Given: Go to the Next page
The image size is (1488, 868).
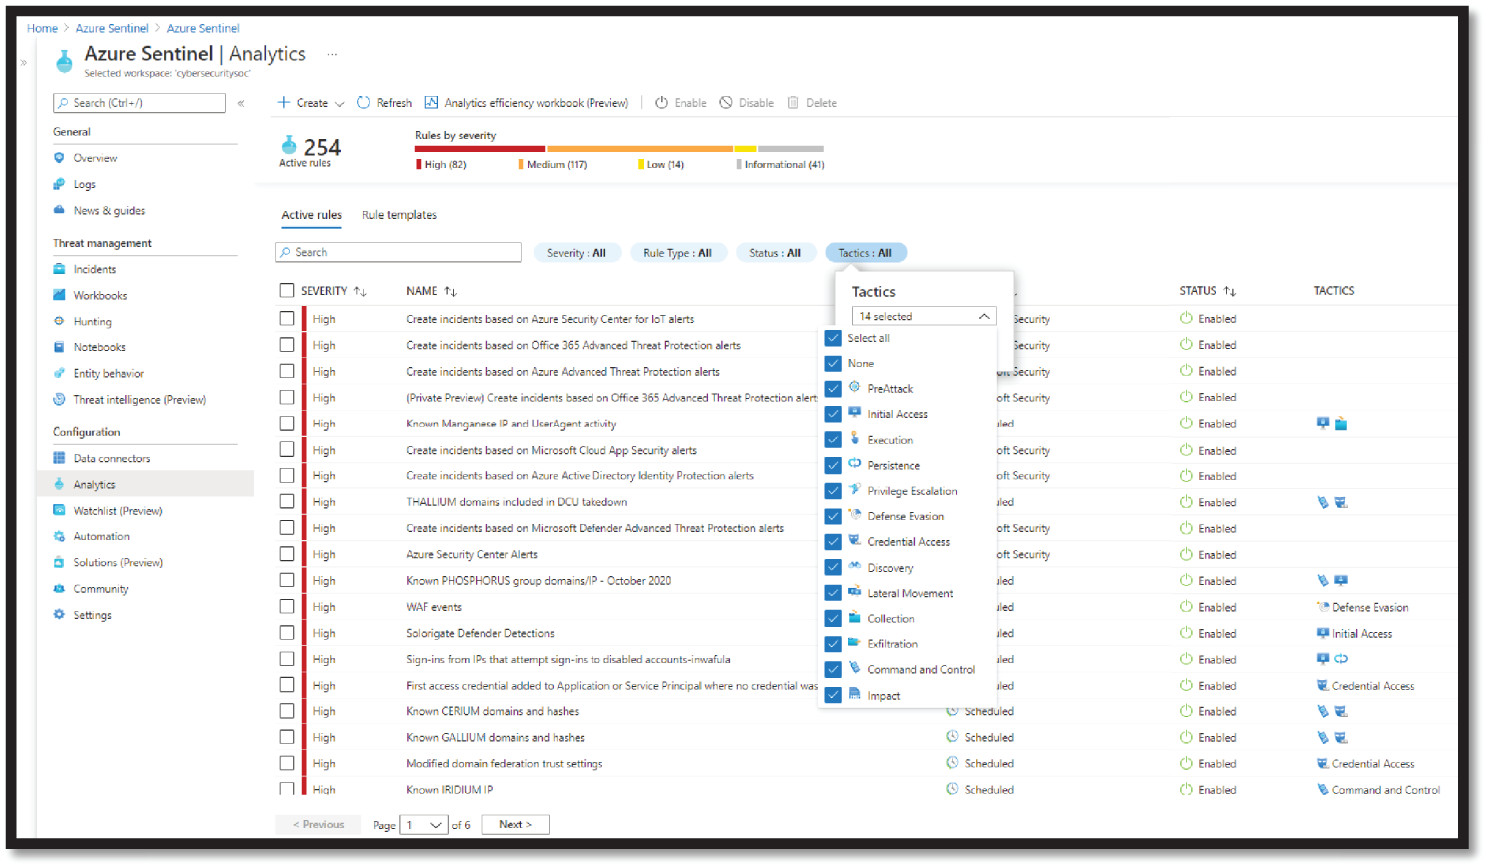Looking at the screenshot, I should coord(516,825).
